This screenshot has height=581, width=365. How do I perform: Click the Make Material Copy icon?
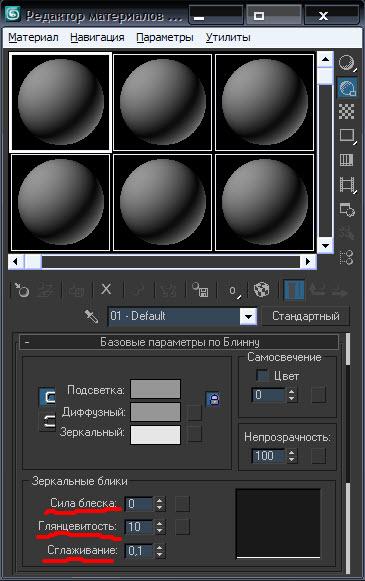[138, 290]
